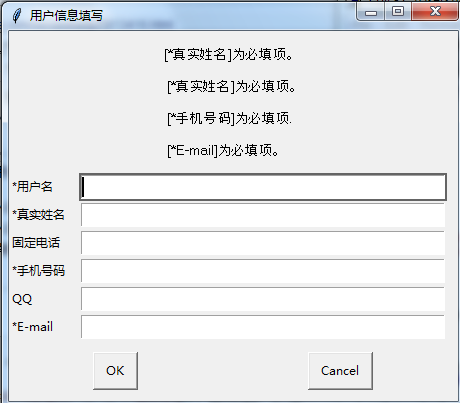Image resolution: width=460 pixels, height=403 pixels.
Task: Click the 用户信息填写 window title text
Action: (66, 16)
